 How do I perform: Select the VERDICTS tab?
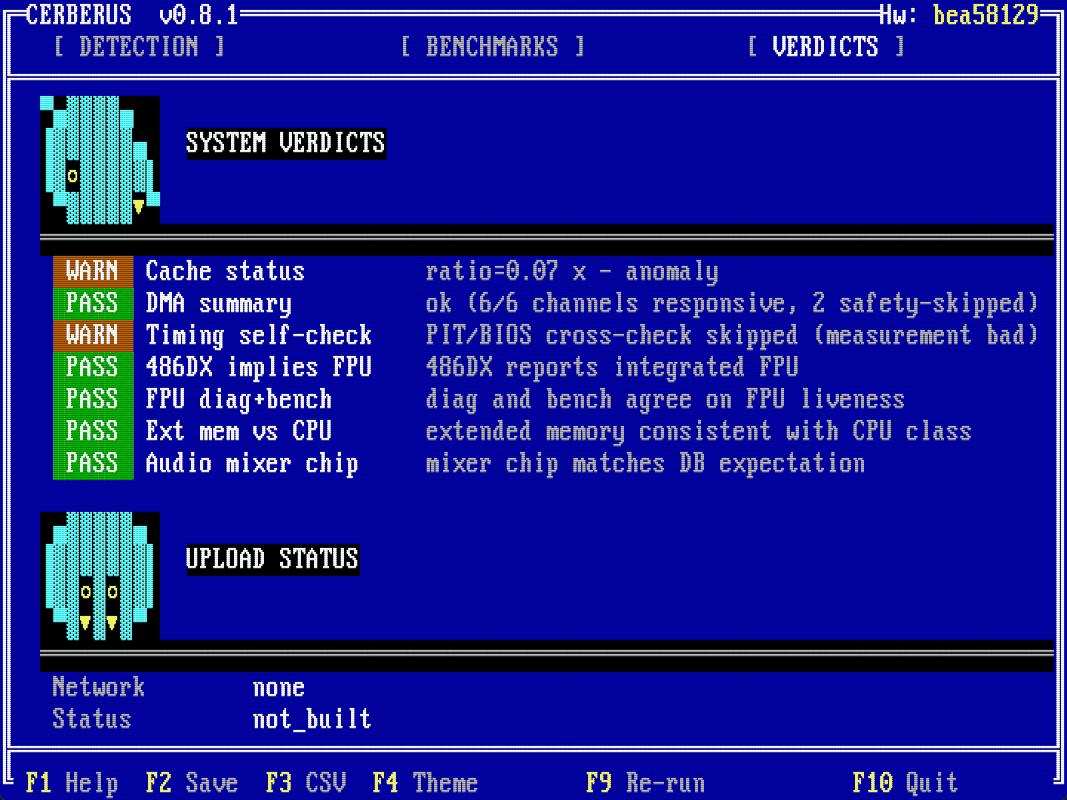[x=825, y=47]
